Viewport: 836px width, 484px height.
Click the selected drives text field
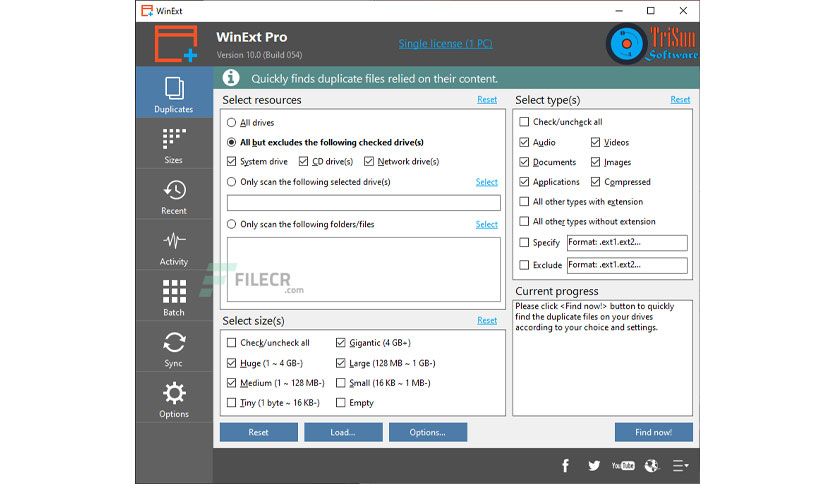(x=364, y=203)
